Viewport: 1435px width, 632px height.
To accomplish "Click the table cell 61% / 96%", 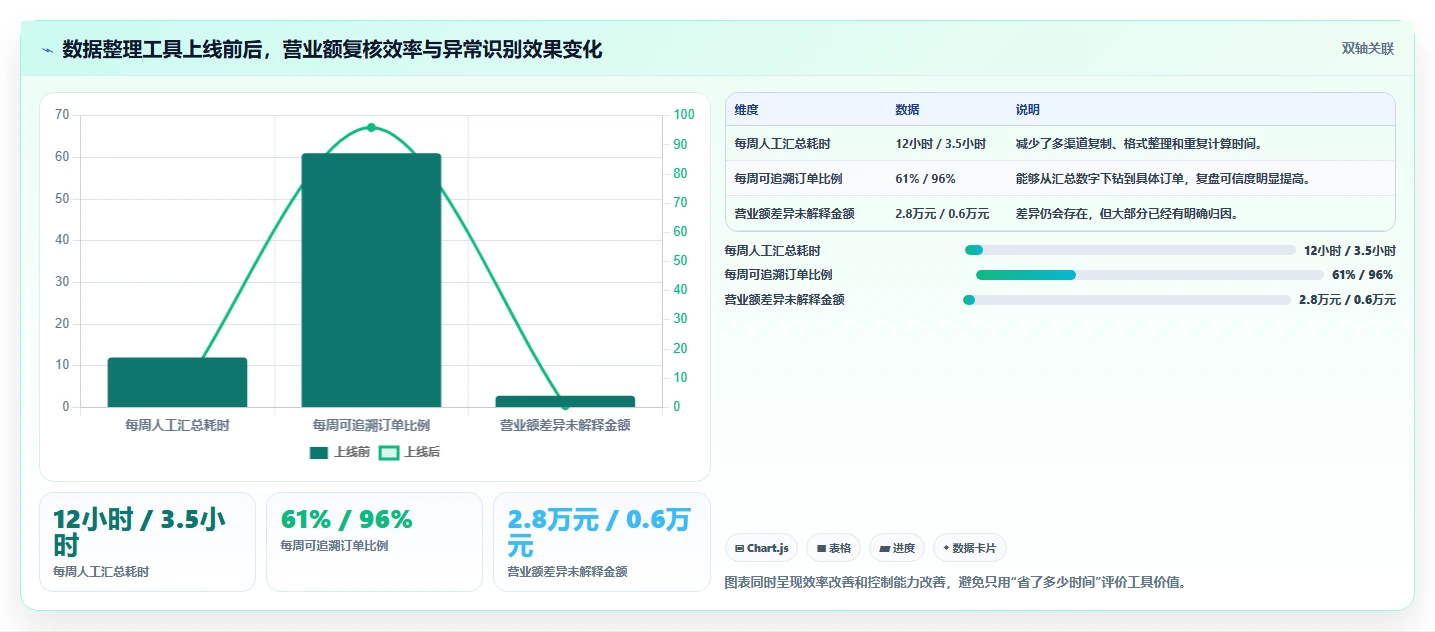I will click(x=925, y=179).
